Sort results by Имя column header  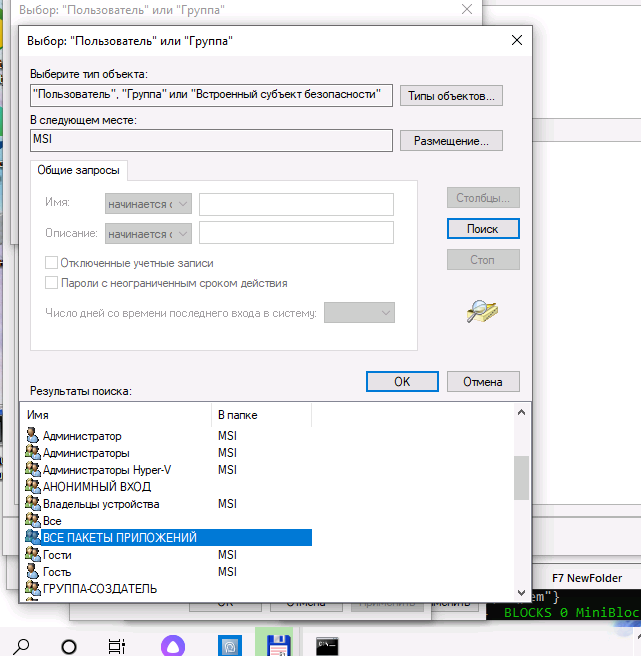click(x=116, y=415)
